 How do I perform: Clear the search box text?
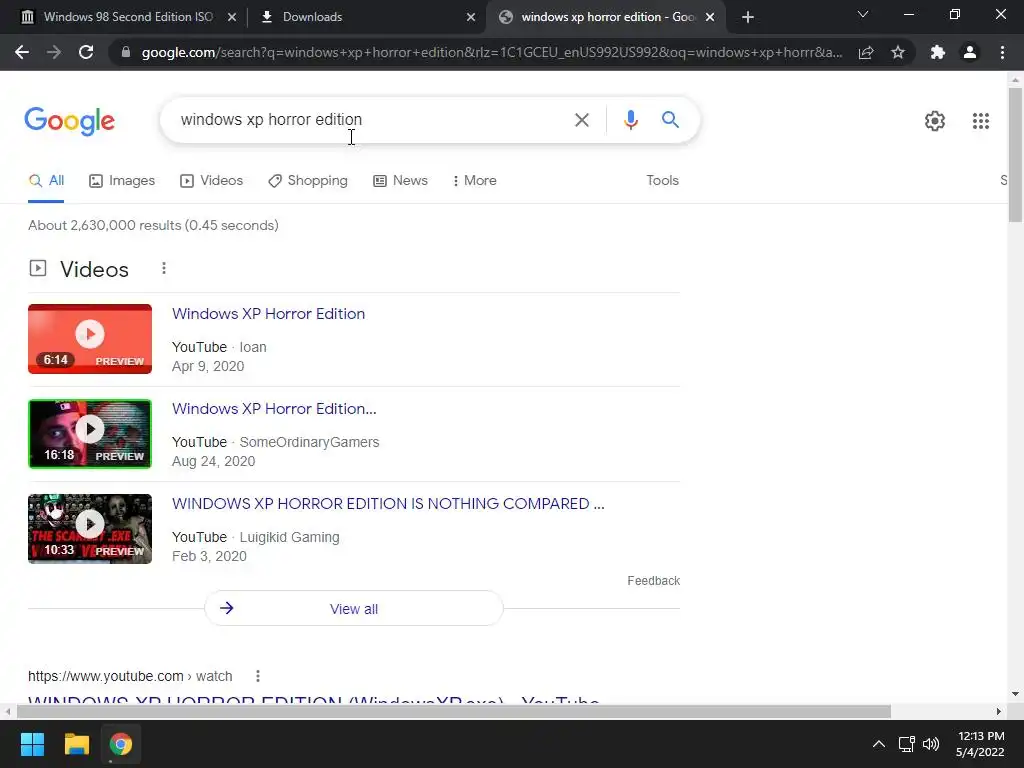pos(581,120)
